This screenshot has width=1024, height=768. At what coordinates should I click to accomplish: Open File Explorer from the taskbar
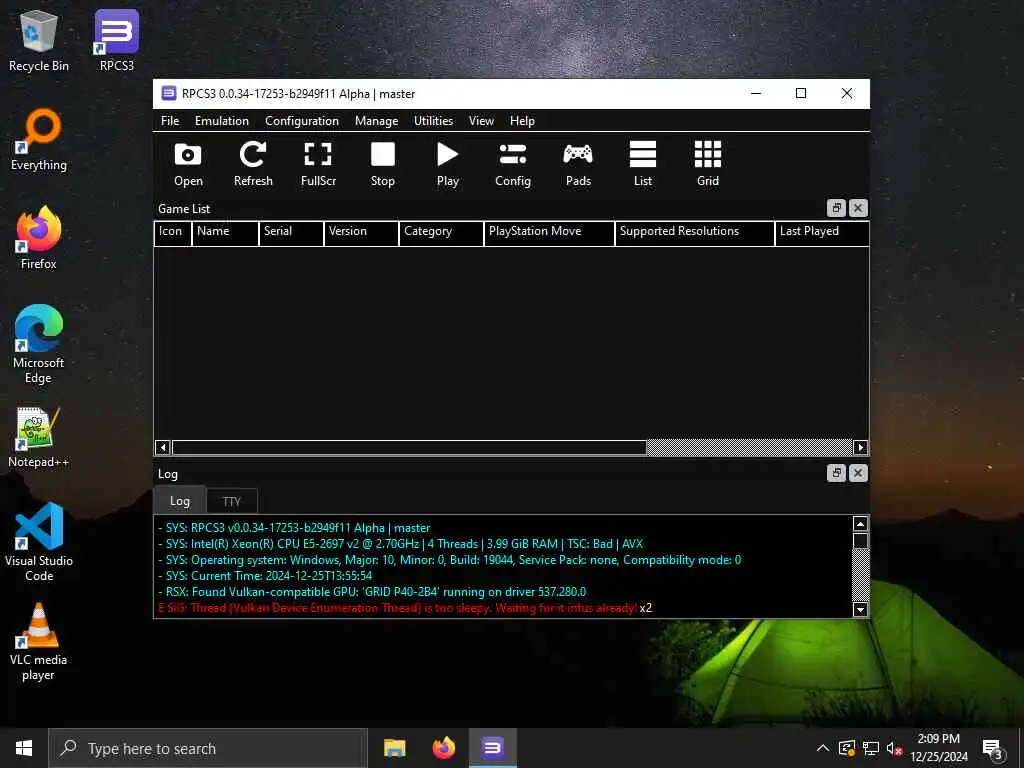(394, 748)
